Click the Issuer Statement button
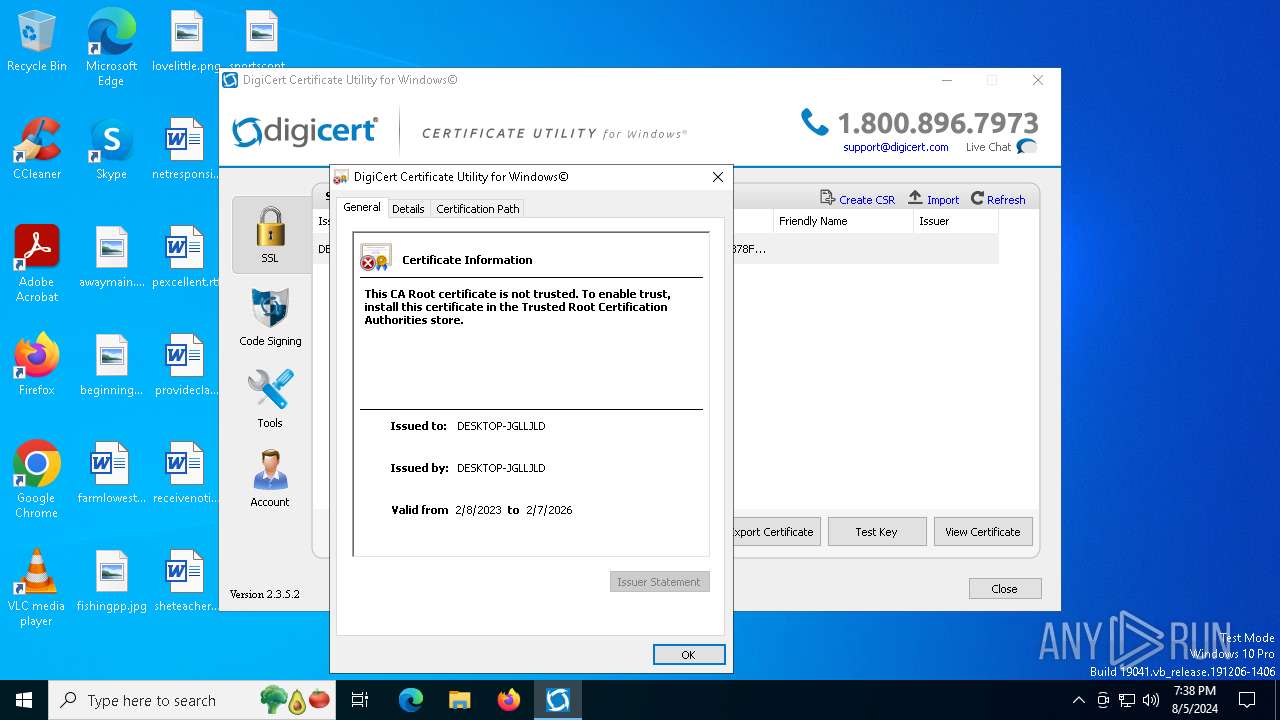The height and width of the screenshot is (720, 1280). 659,582
